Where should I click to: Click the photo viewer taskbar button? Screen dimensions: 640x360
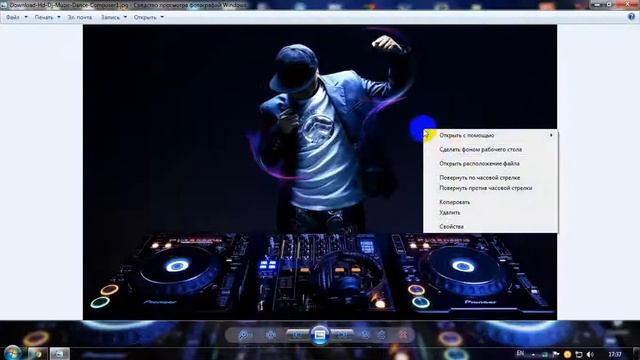(60, 354)
